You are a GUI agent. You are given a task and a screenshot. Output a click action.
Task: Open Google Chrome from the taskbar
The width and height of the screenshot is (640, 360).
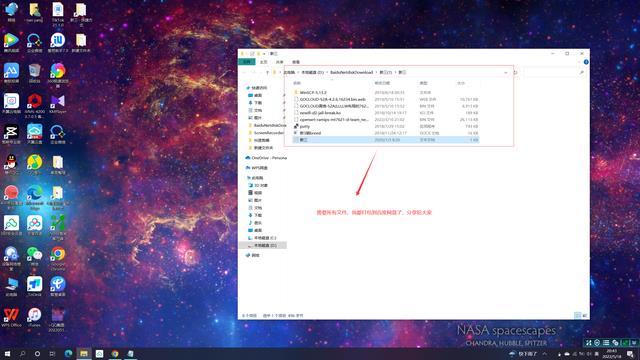click(x=115, y=353)
